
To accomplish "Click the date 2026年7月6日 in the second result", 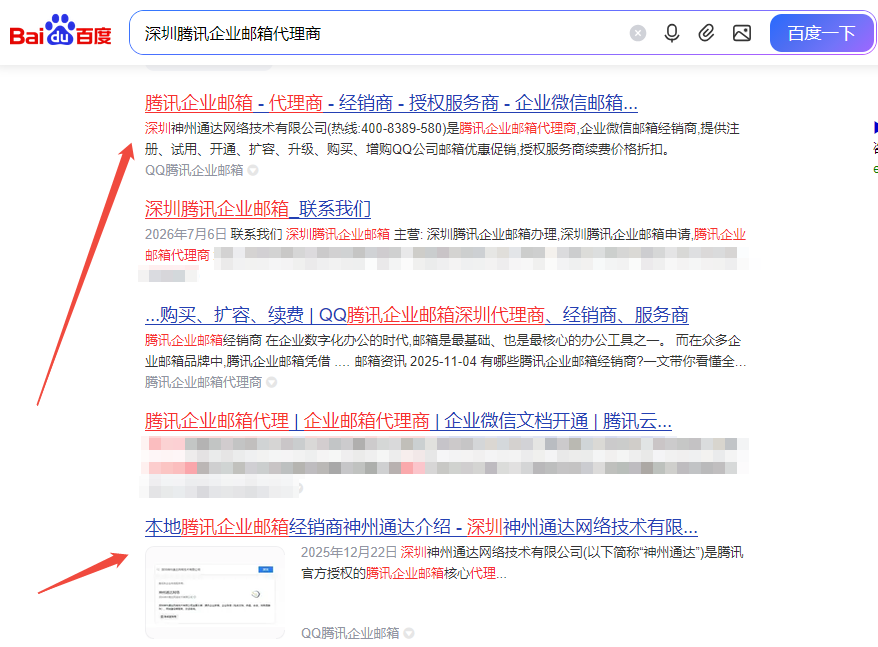I will coord(185,234).
